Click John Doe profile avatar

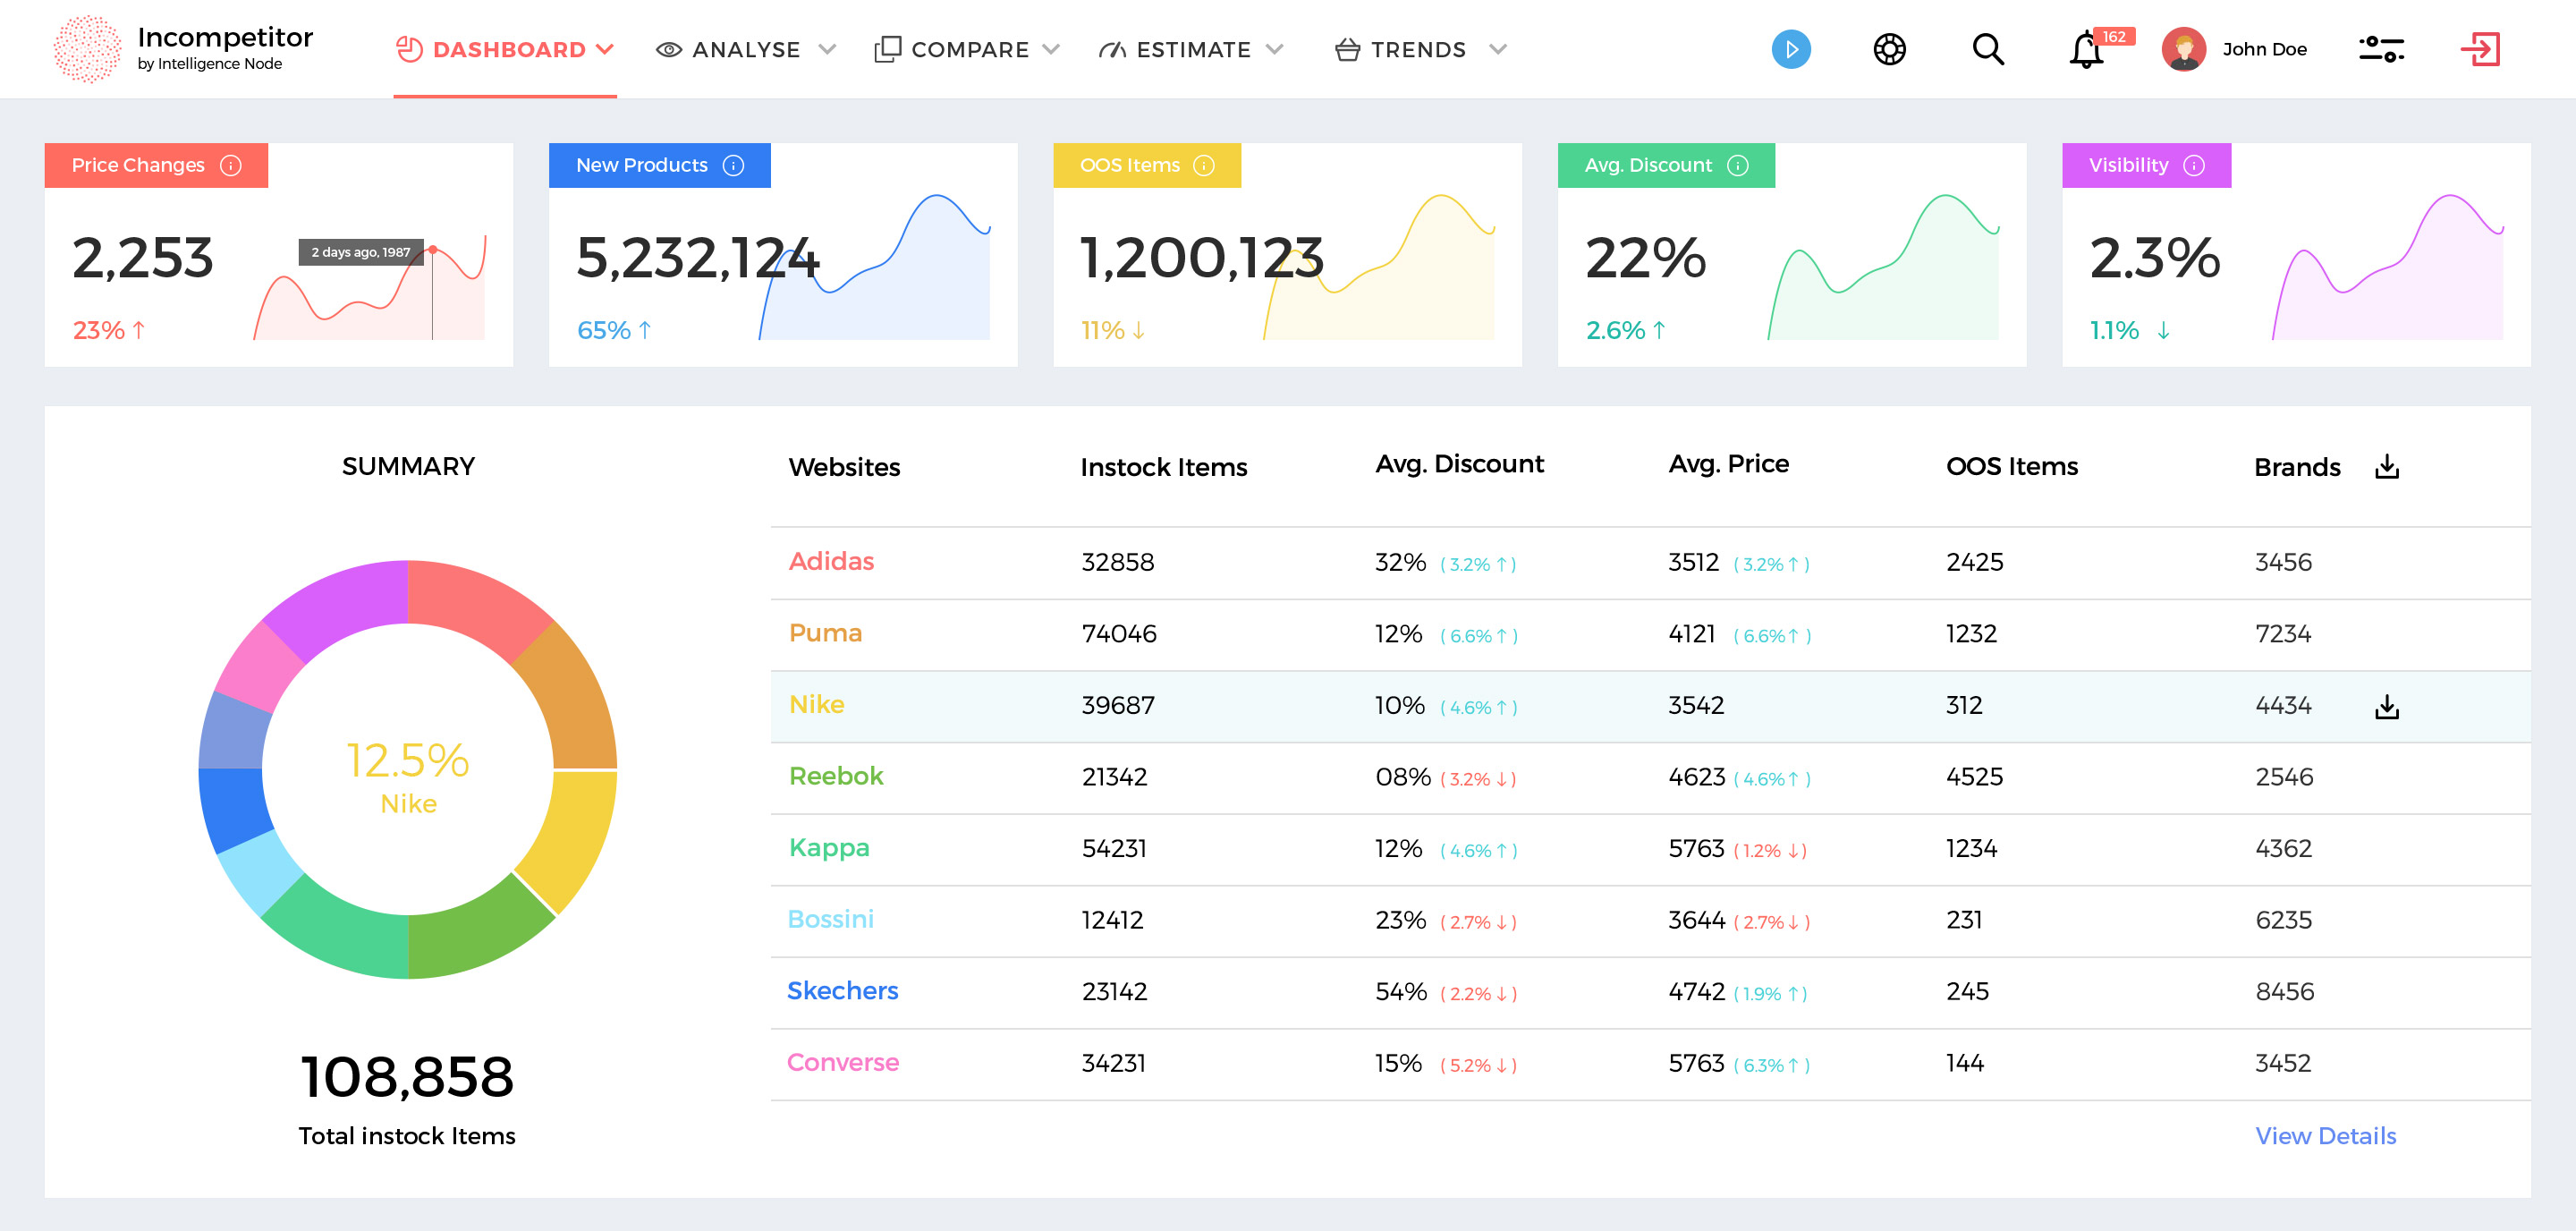click(2183, 49)
